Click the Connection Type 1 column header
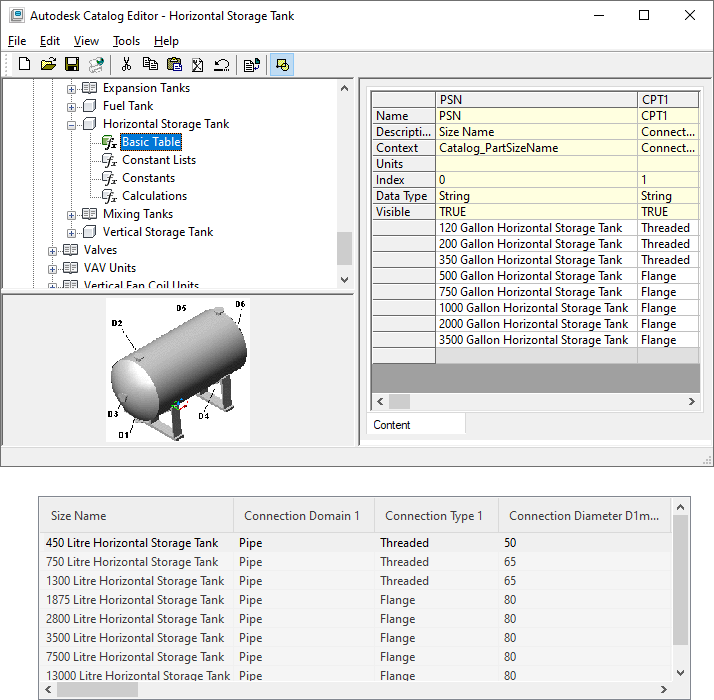714x700 pixels. pyautogui.click(x=436, y=516)
